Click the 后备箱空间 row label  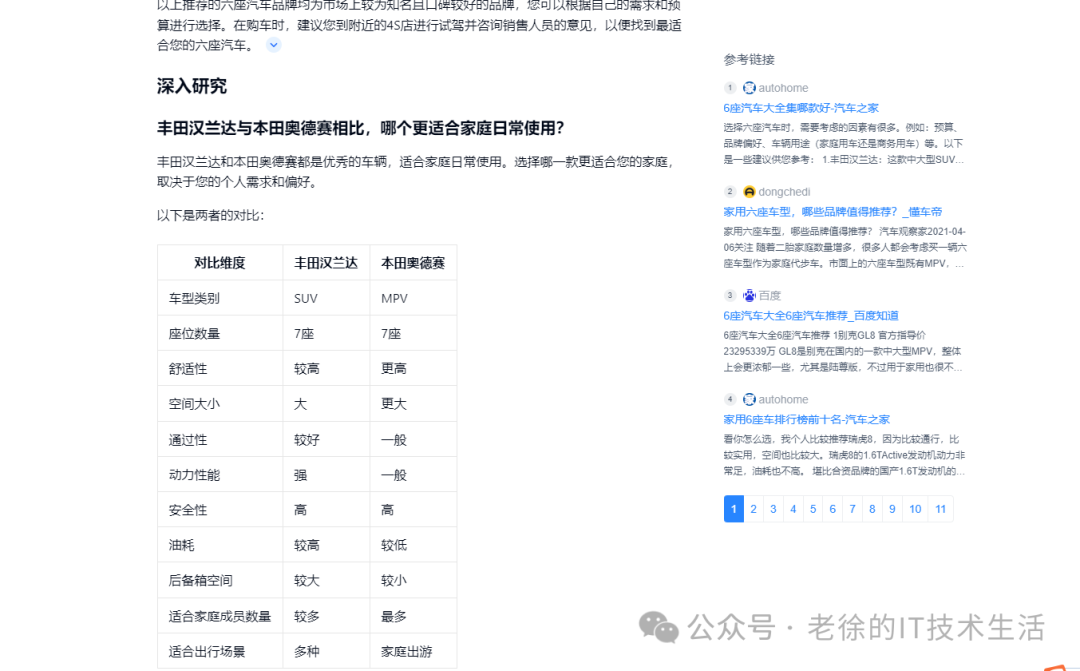coord(200,581)
